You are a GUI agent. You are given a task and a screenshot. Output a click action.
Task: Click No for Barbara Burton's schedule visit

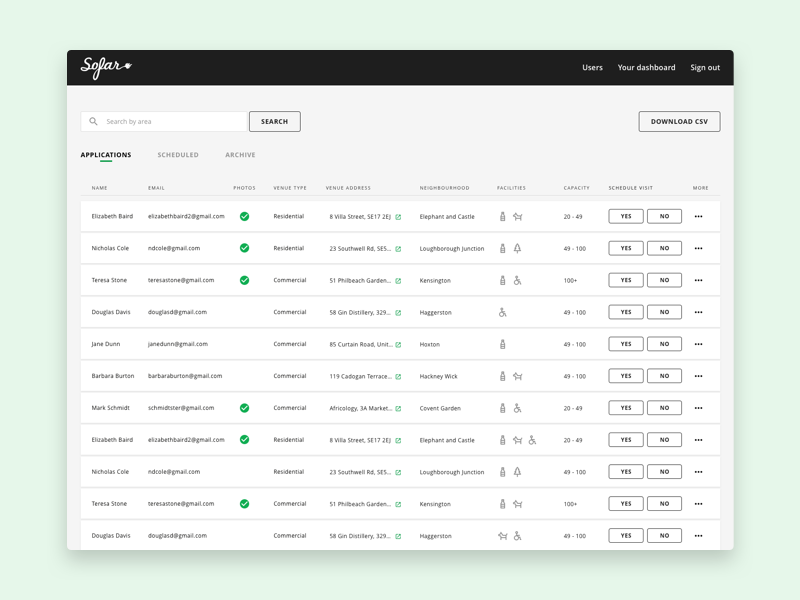pos(664,376)
